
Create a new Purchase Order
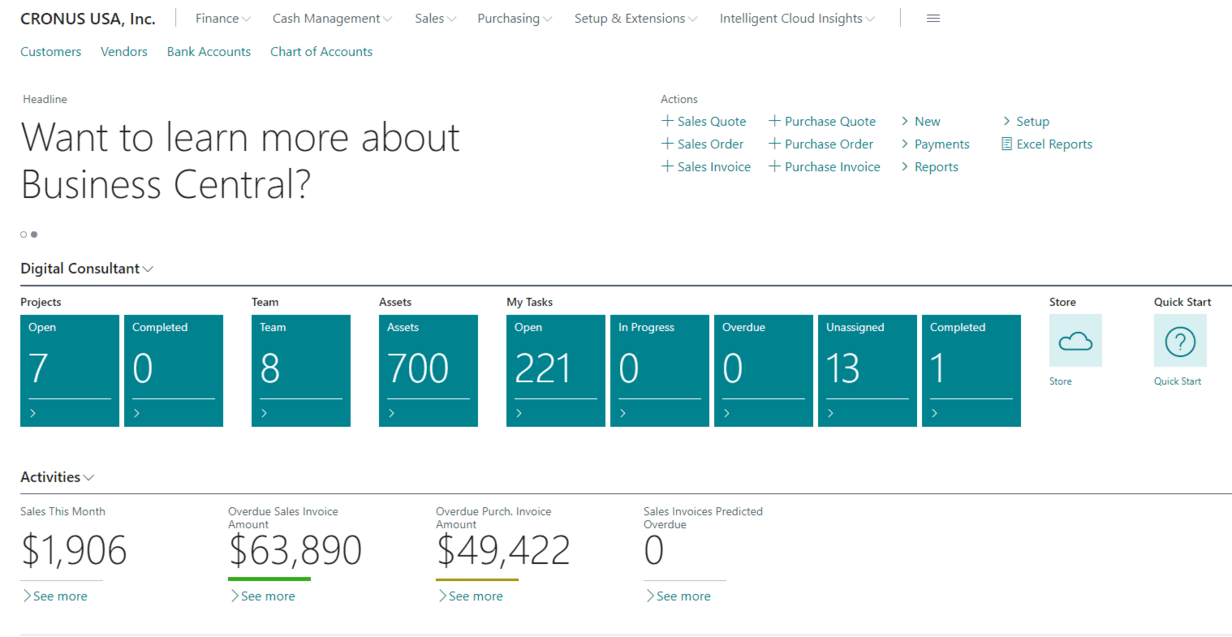(x=821, y=144)
